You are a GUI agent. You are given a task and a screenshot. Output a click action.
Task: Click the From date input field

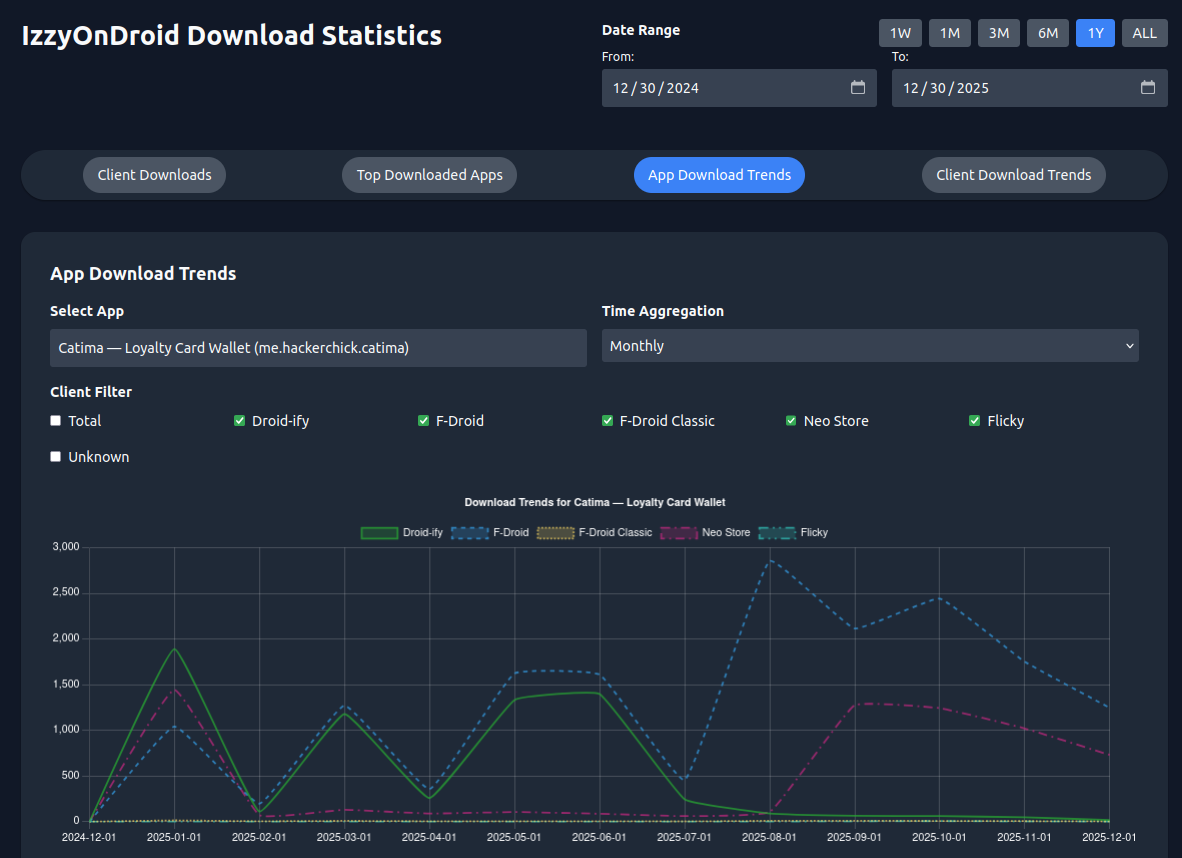[x=720, y=88]
